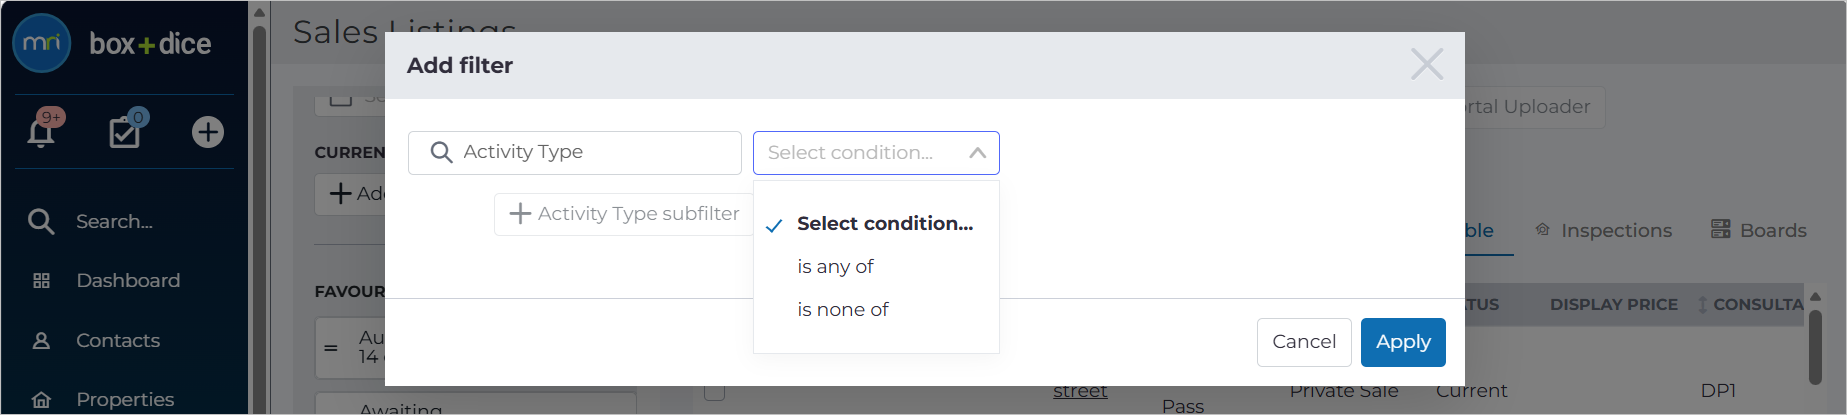Click the mri logo icon

click(42, 43)
